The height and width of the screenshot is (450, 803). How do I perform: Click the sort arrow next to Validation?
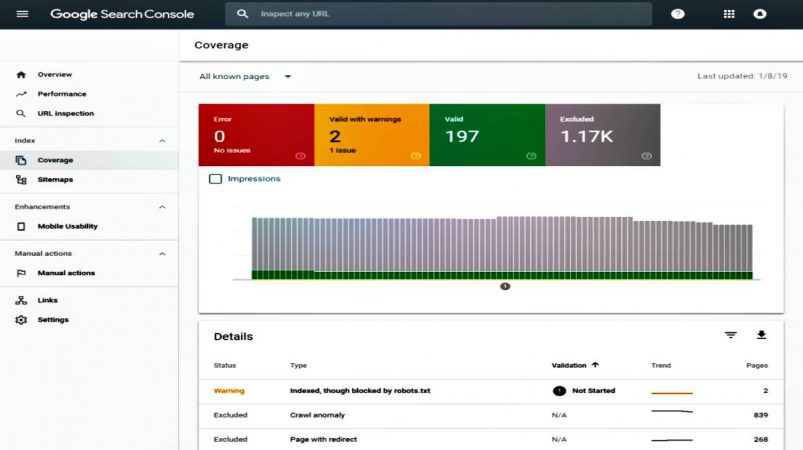595,365
